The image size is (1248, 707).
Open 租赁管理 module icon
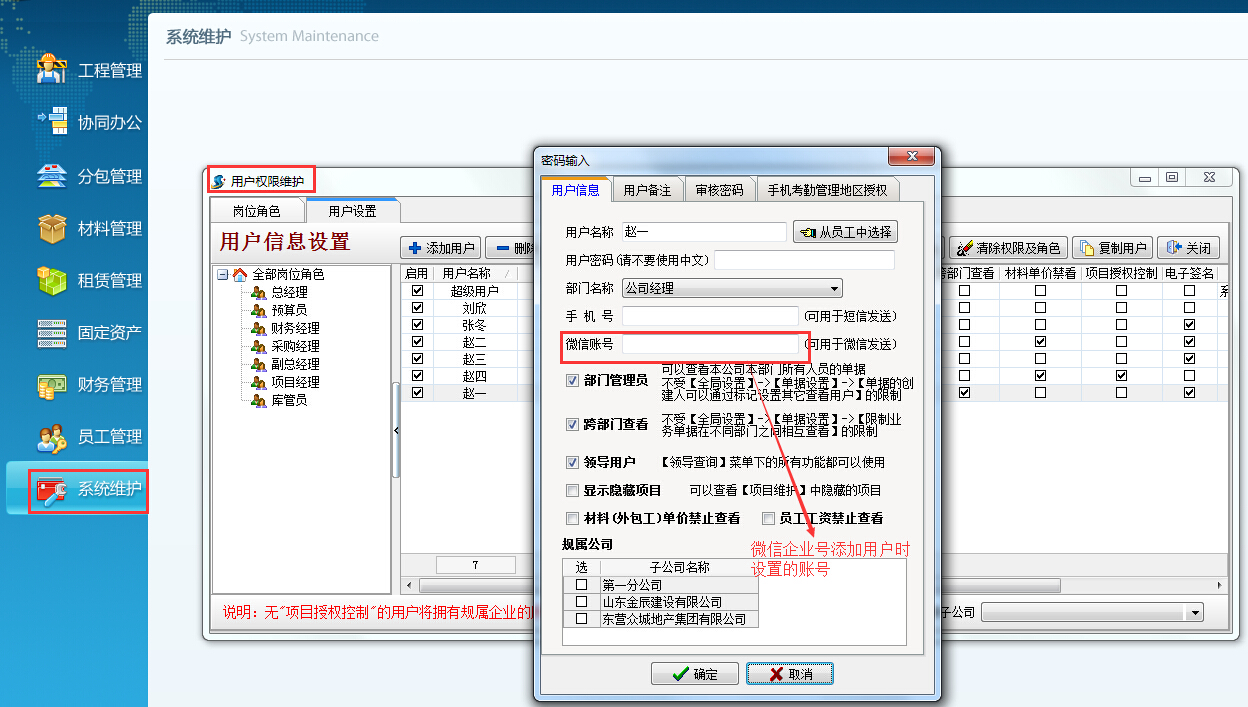52,280
